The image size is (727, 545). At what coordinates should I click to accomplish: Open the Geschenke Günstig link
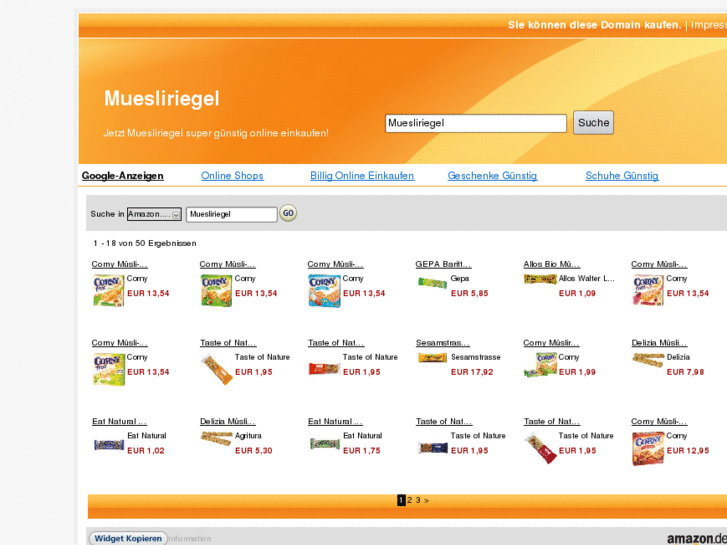pyautogui.click(x=492, y=175)
